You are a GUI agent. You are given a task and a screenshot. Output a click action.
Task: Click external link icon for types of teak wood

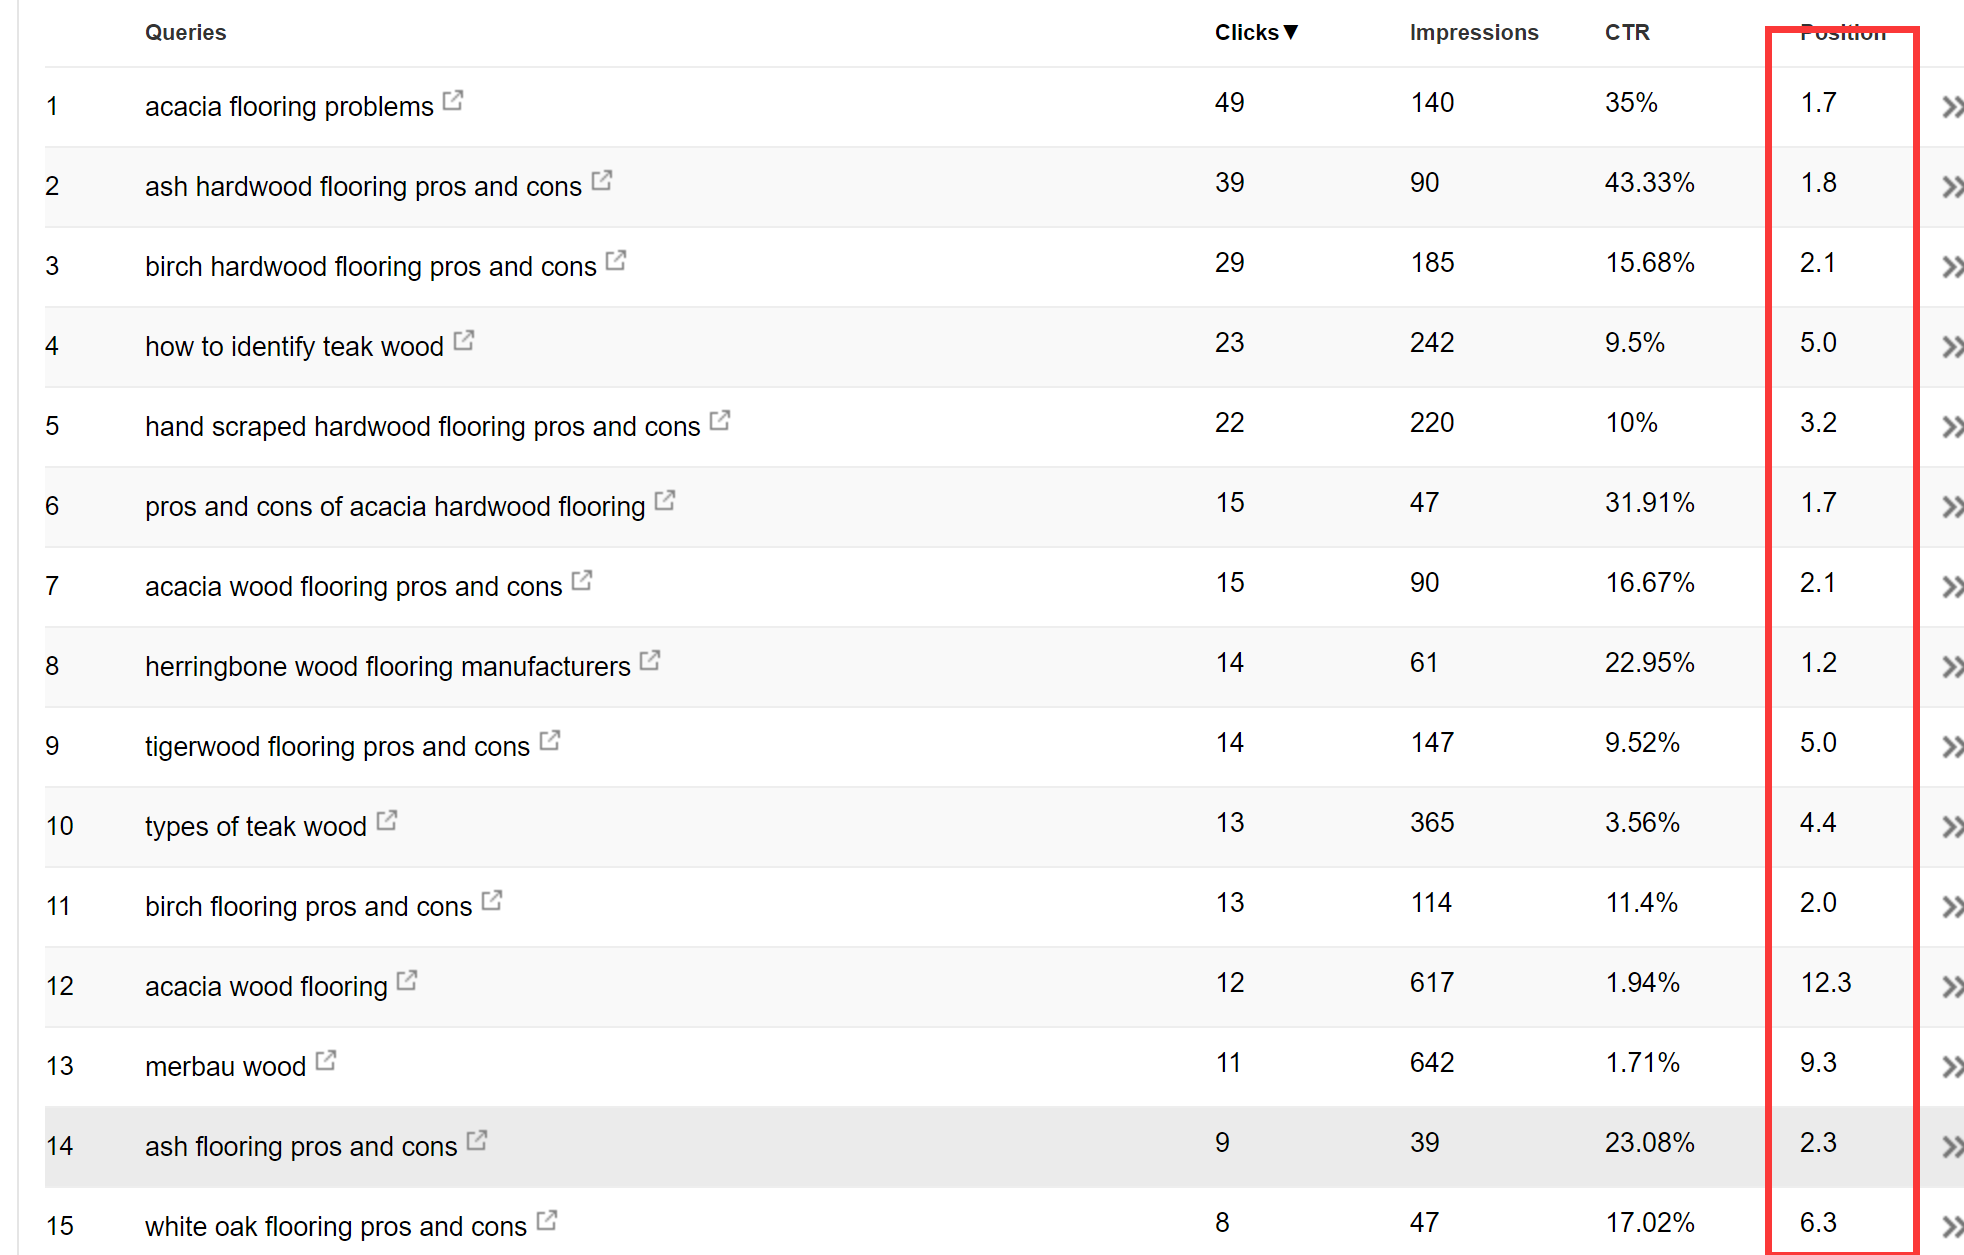pyautogui.click(x=386, y=820)
